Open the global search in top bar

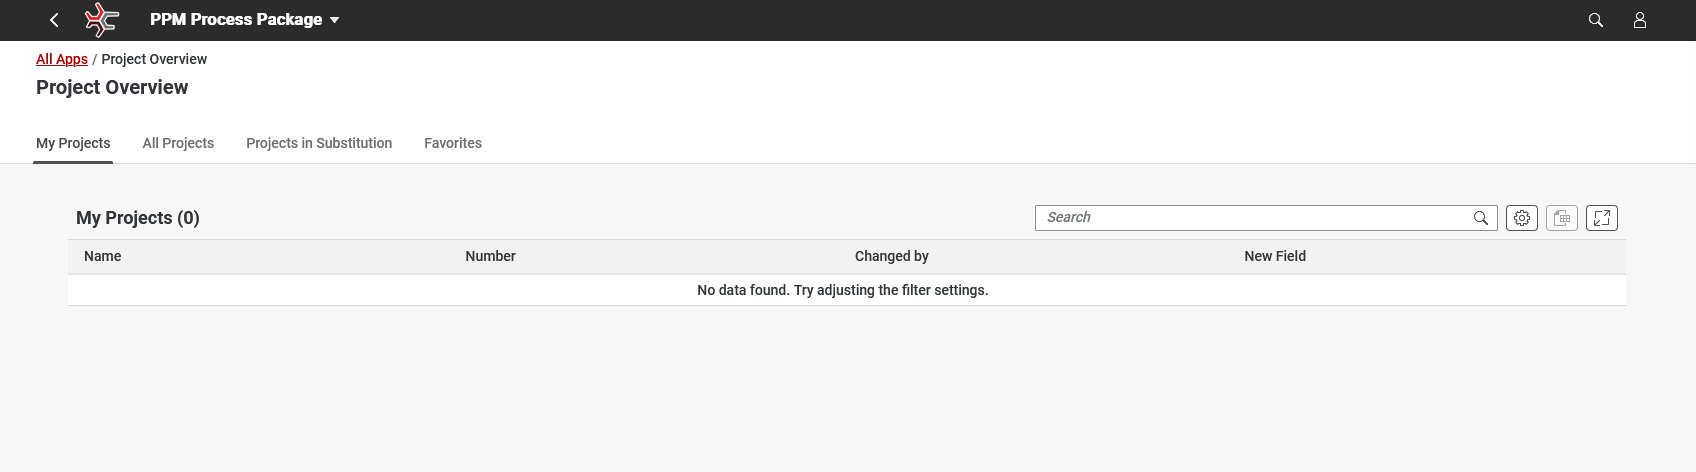click(1596, 20)
